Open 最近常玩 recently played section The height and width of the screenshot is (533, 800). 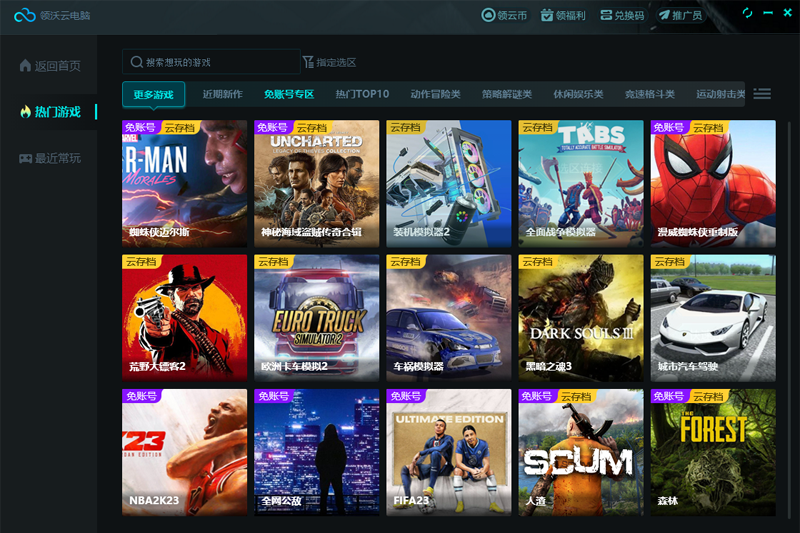tap(50, 158)
